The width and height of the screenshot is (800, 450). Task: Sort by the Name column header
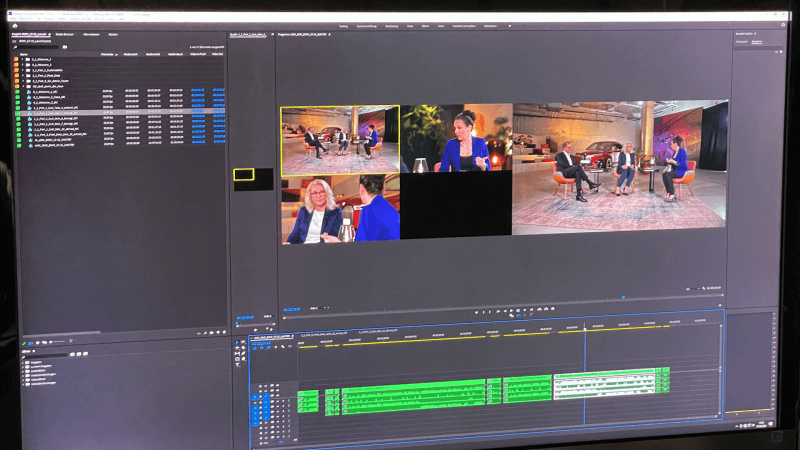25,54
